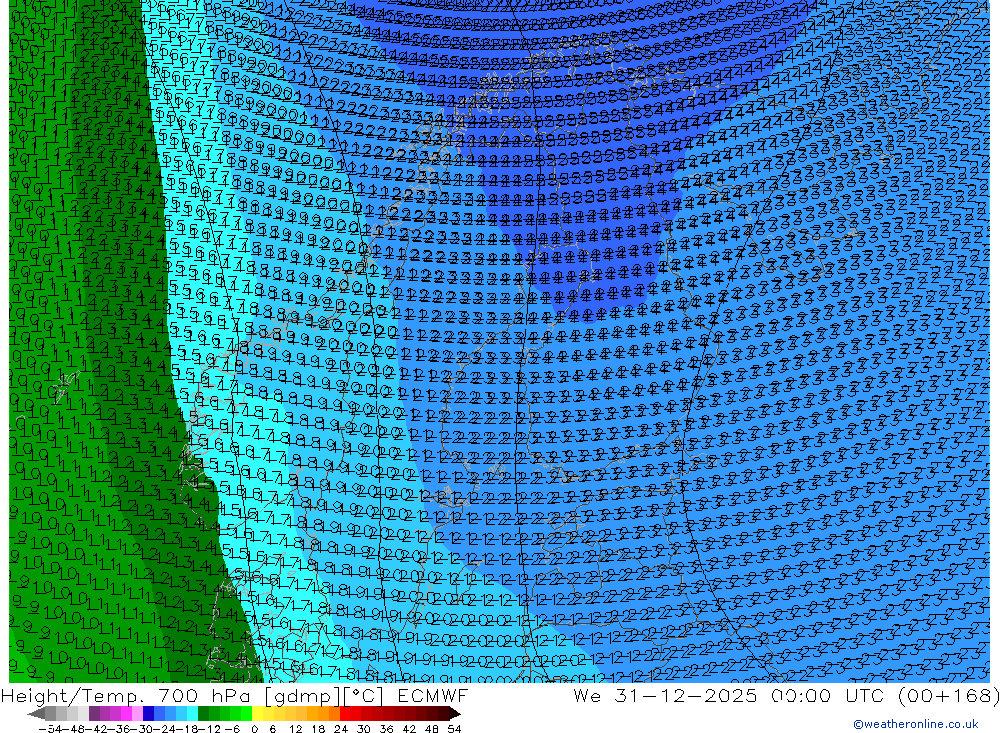This screenshot has width=1000, height=733.
Task: Click the "[°C]" unit label
Action: point(363,696)
